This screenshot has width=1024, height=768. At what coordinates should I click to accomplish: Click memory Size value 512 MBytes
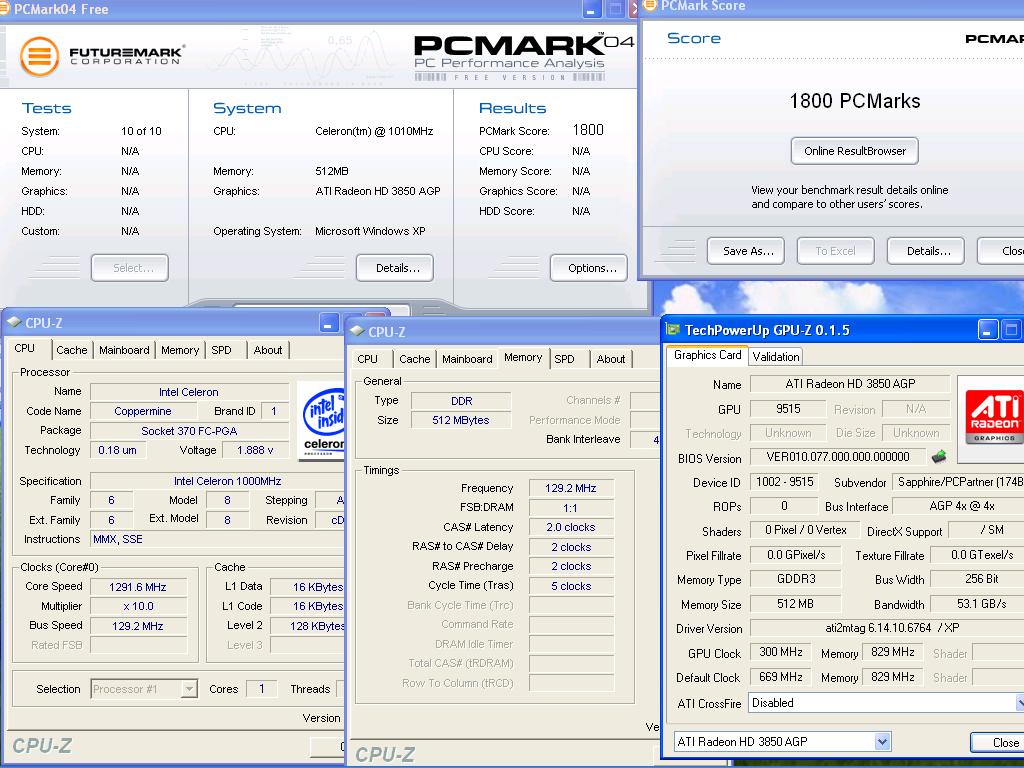(461, 420)
